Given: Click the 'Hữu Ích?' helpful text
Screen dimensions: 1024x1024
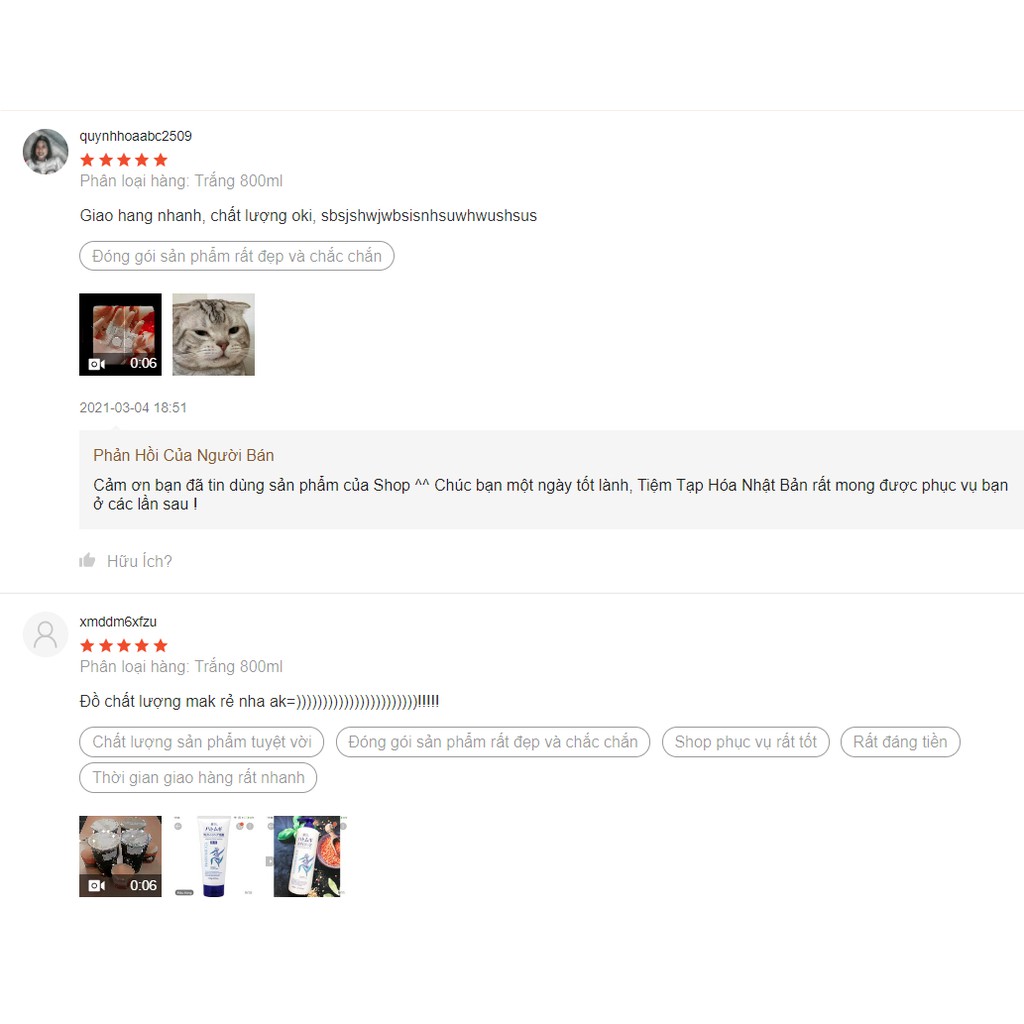Looking at the screenshot, I should coord(139,561).
